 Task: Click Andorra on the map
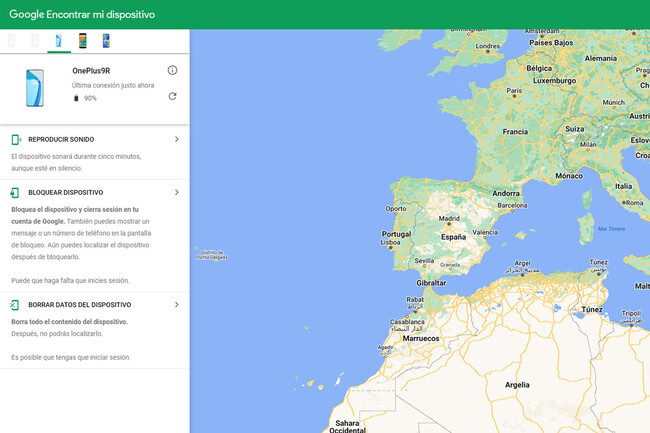[x=506, y=193]
